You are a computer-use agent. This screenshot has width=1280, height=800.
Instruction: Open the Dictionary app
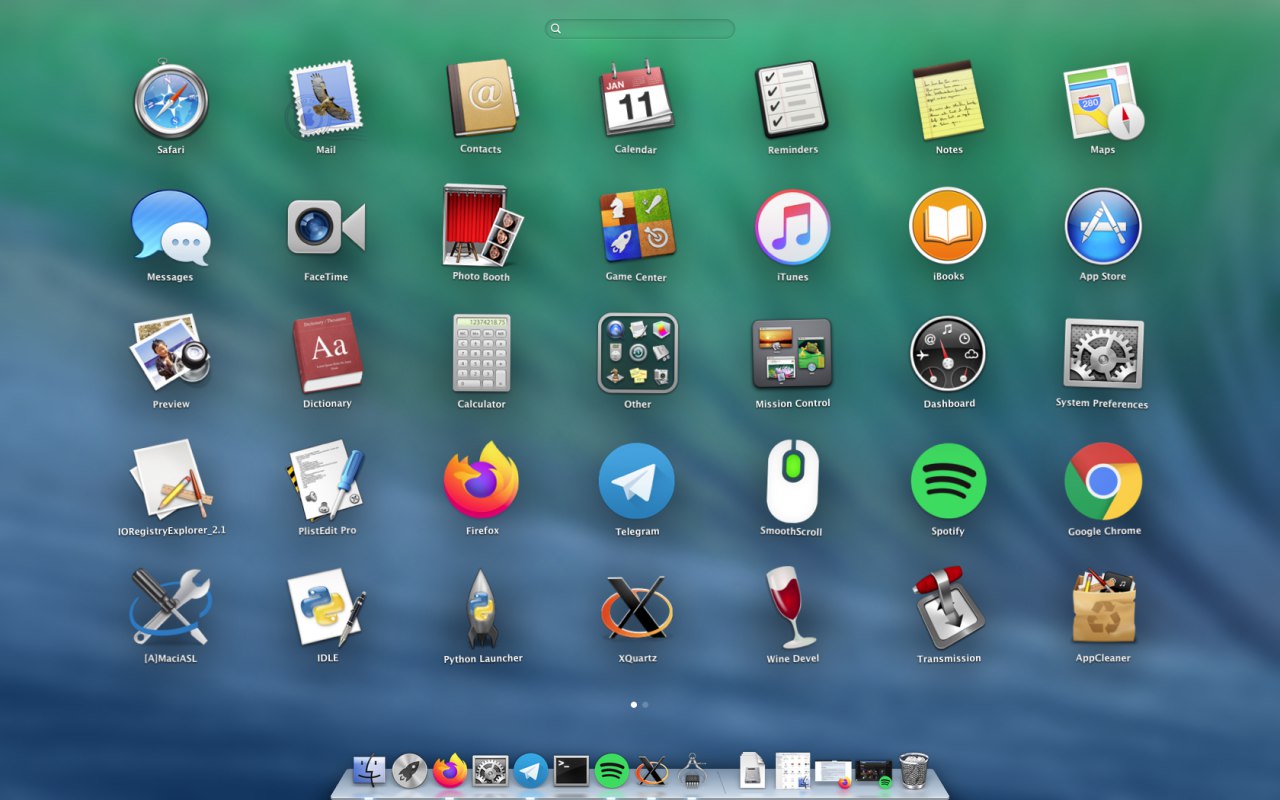click(x=327, y=352)
